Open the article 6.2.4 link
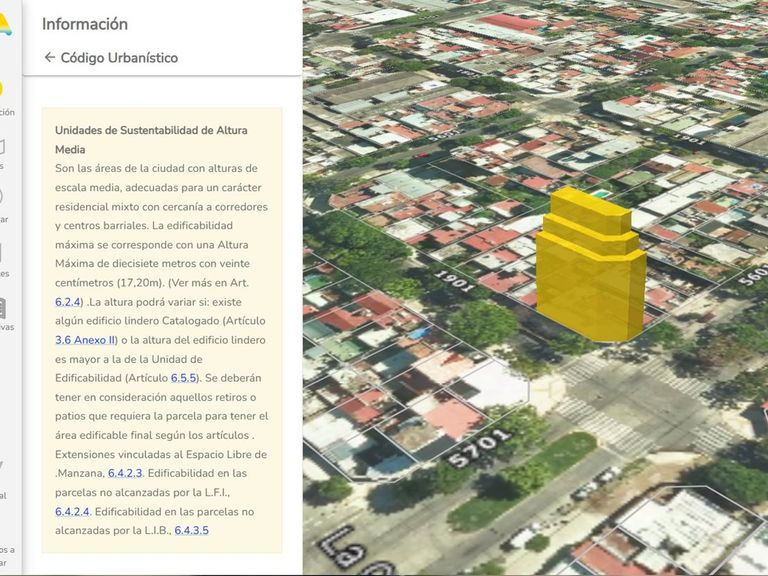This screenshot has height=576, width=768. click(67, 302)
